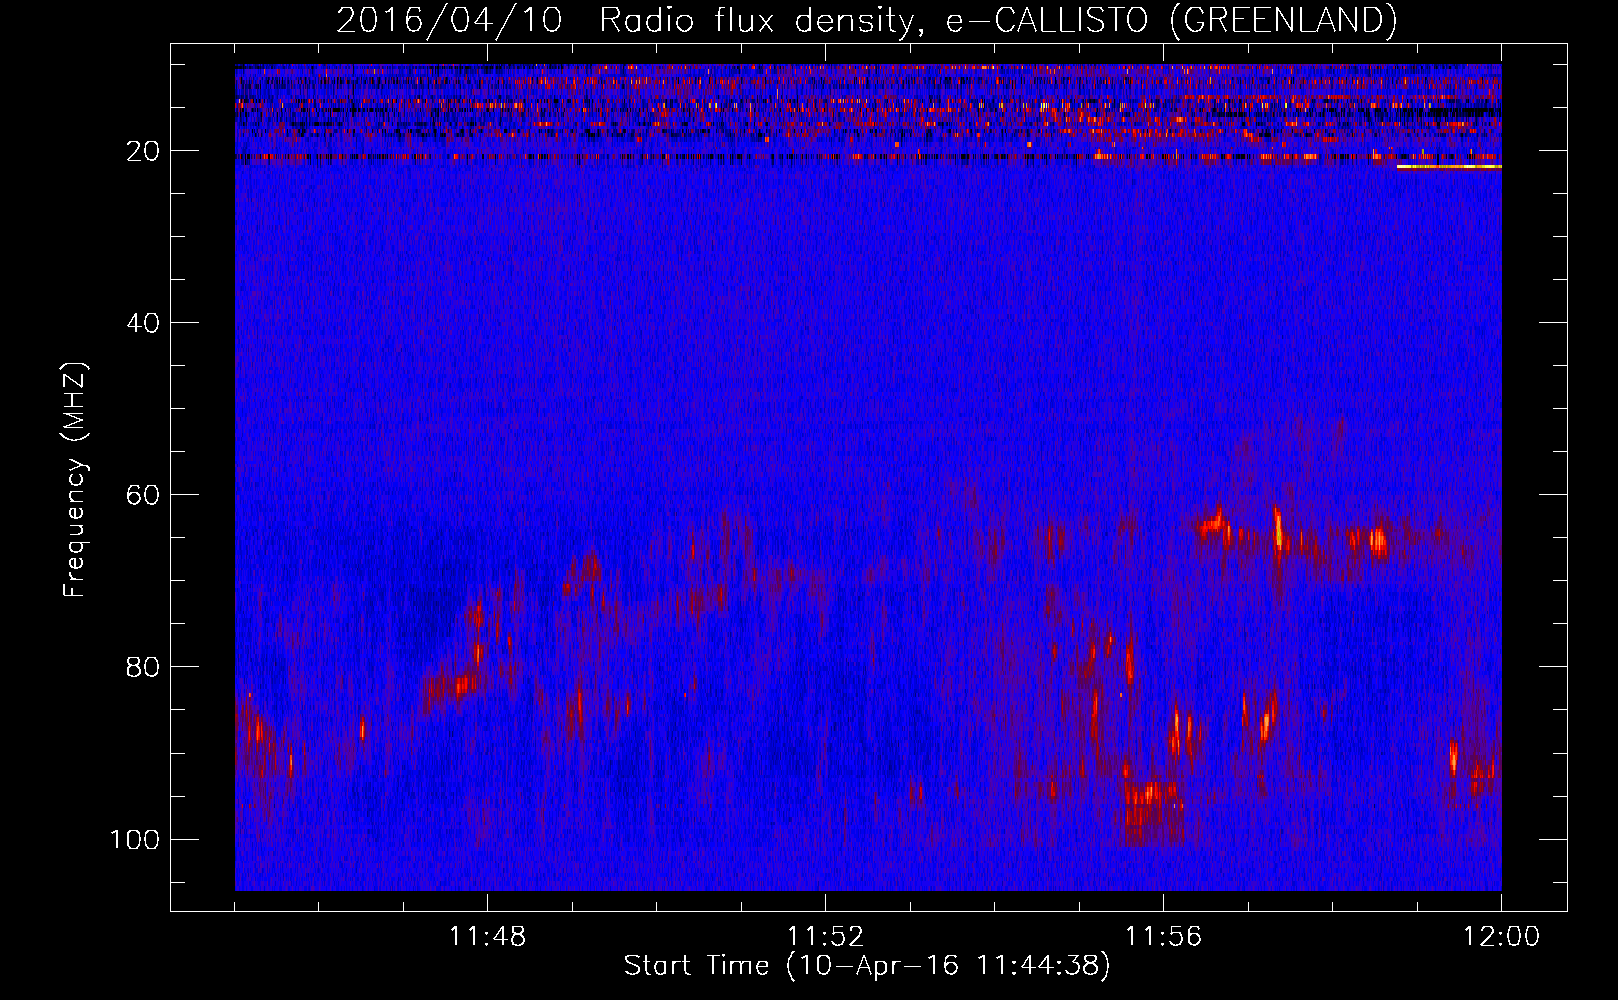Click the 100 frequency tick label
This screenshot has width=1618, height=1000.
(135, 839)
